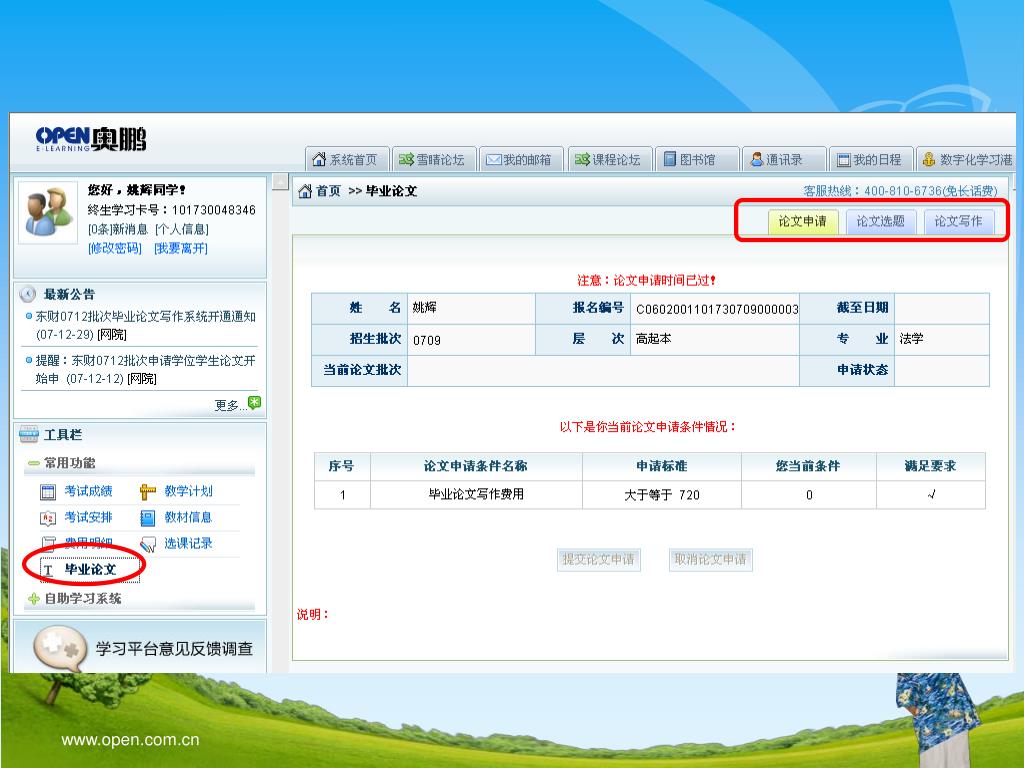Open the 教学计划 link
This screenshot has width=1024, height=768.
click(x=188, y=491)
